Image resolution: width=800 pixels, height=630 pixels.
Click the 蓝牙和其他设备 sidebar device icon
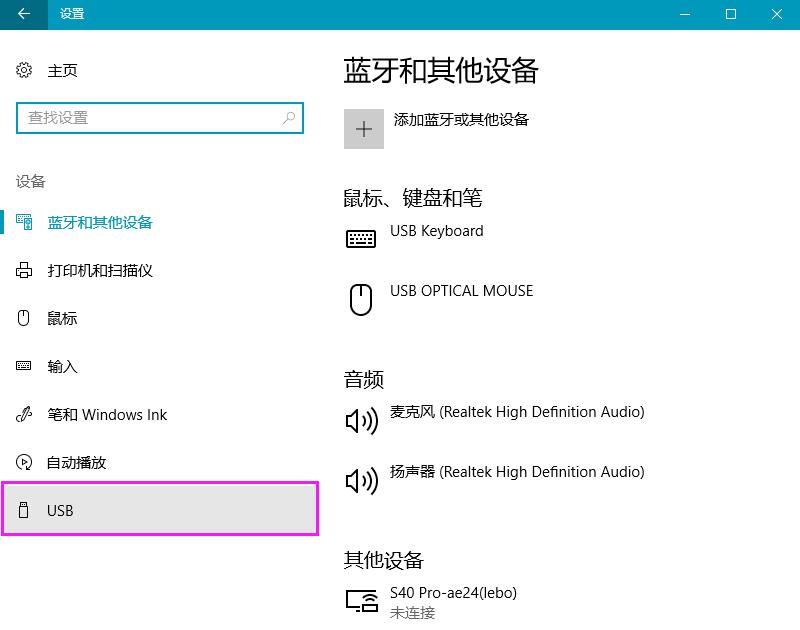pyautogui.click(x=24, y=222)
